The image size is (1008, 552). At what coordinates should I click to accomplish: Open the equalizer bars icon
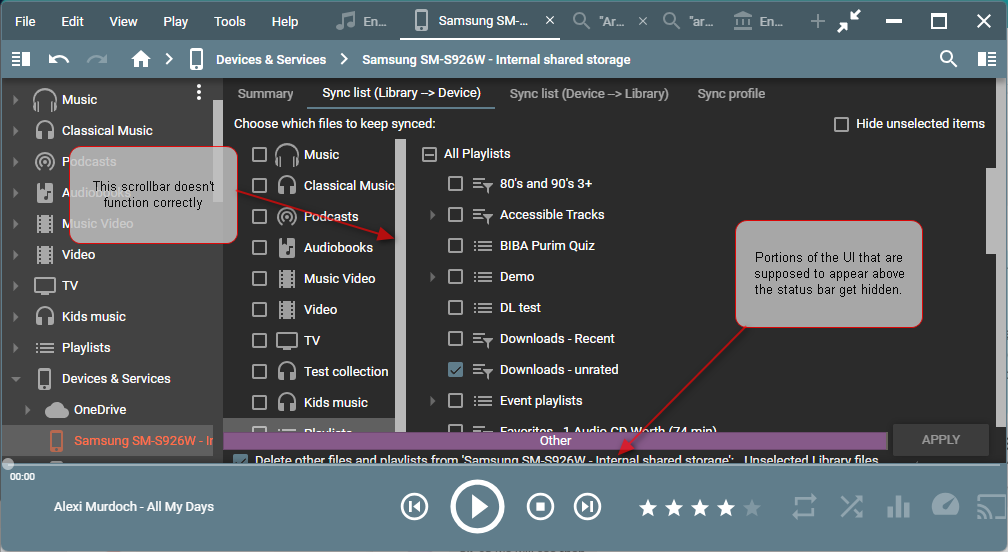coord(898,507)
